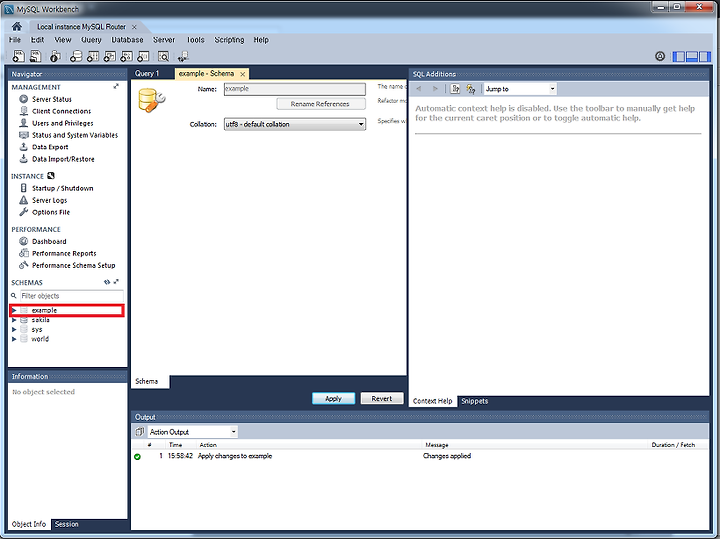
Task: Open Server Status in Management
Action: coord(45,99)
